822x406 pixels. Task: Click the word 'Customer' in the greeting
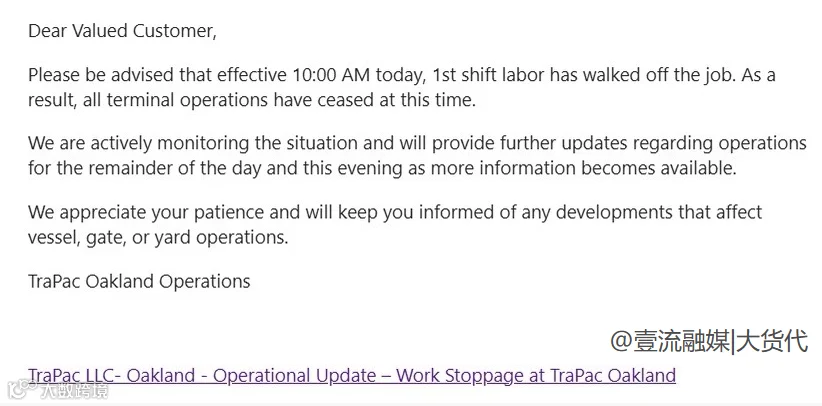[x=174, y=31]
